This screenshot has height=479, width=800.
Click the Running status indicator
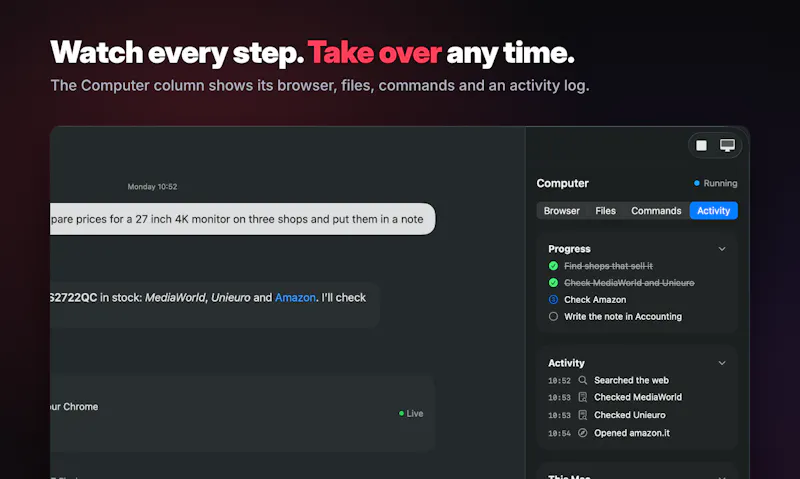tap(715, 183)
